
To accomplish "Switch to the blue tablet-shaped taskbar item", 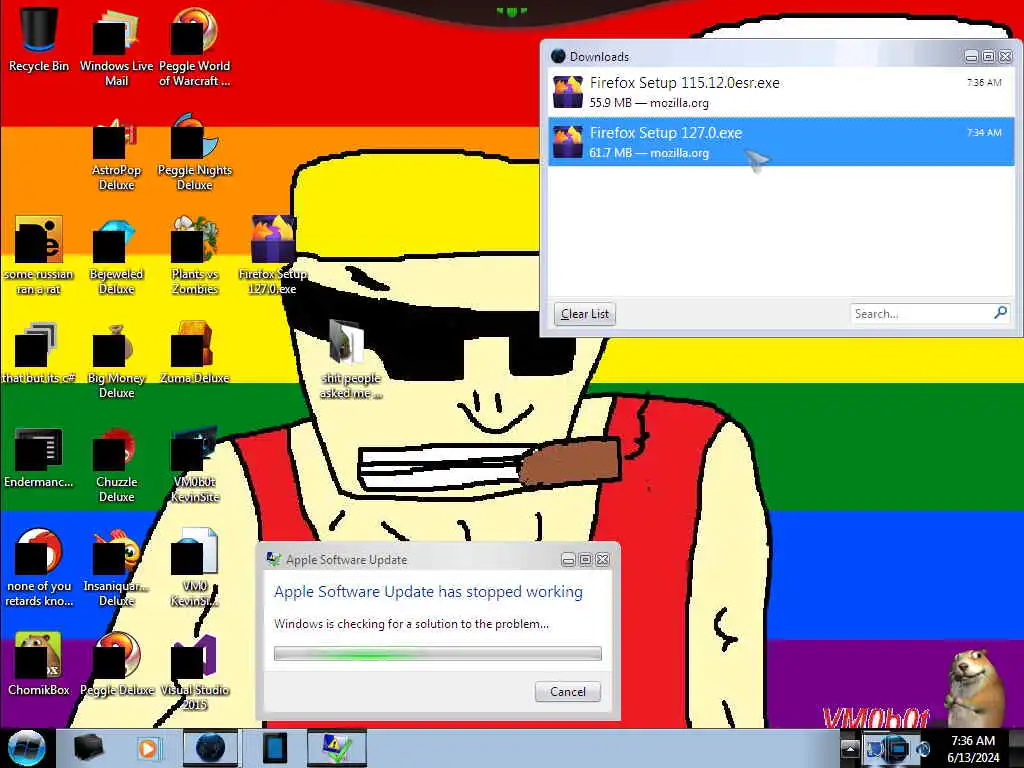I will pos(274,748).
